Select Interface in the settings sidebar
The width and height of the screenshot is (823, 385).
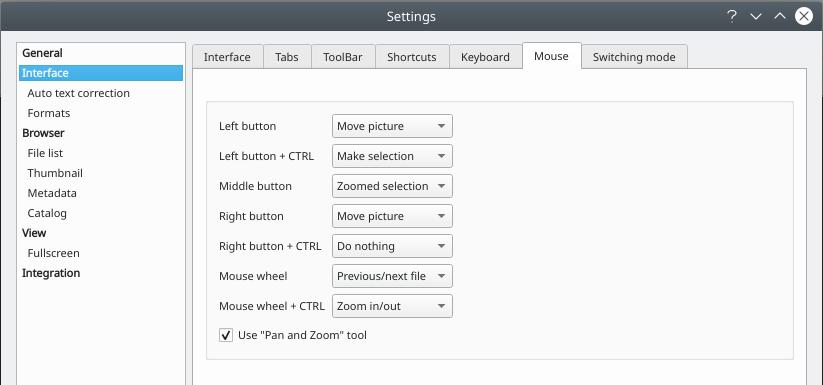click(101, 73)
